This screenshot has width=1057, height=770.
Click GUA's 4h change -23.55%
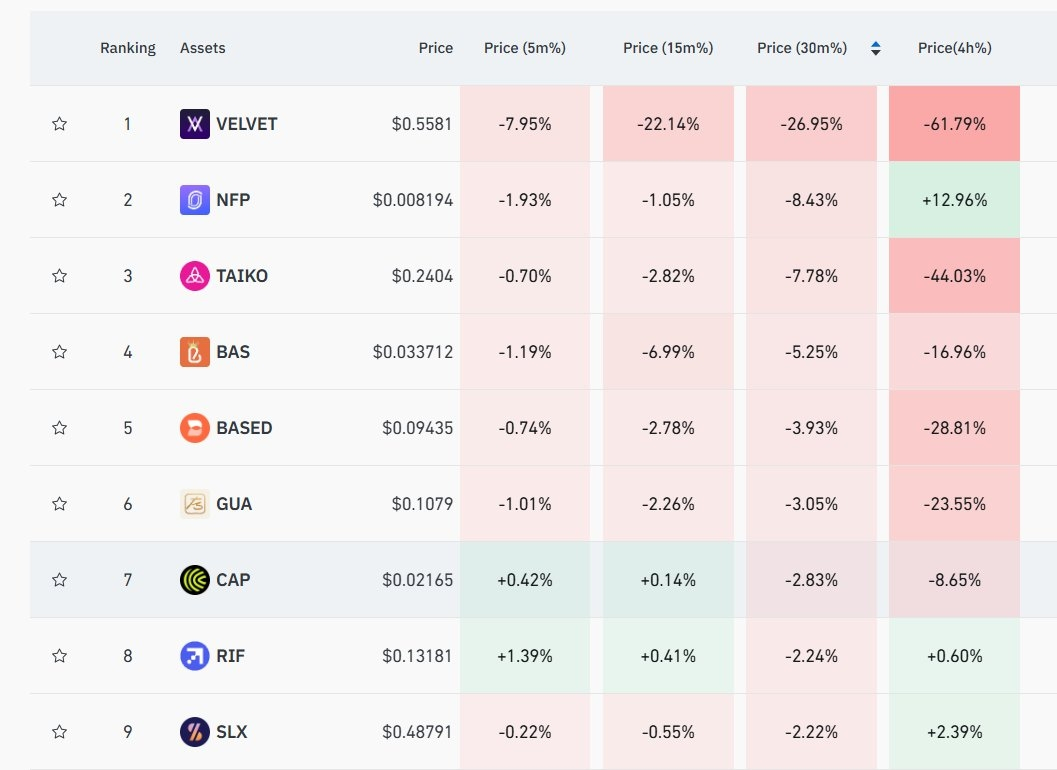[955, 504]
